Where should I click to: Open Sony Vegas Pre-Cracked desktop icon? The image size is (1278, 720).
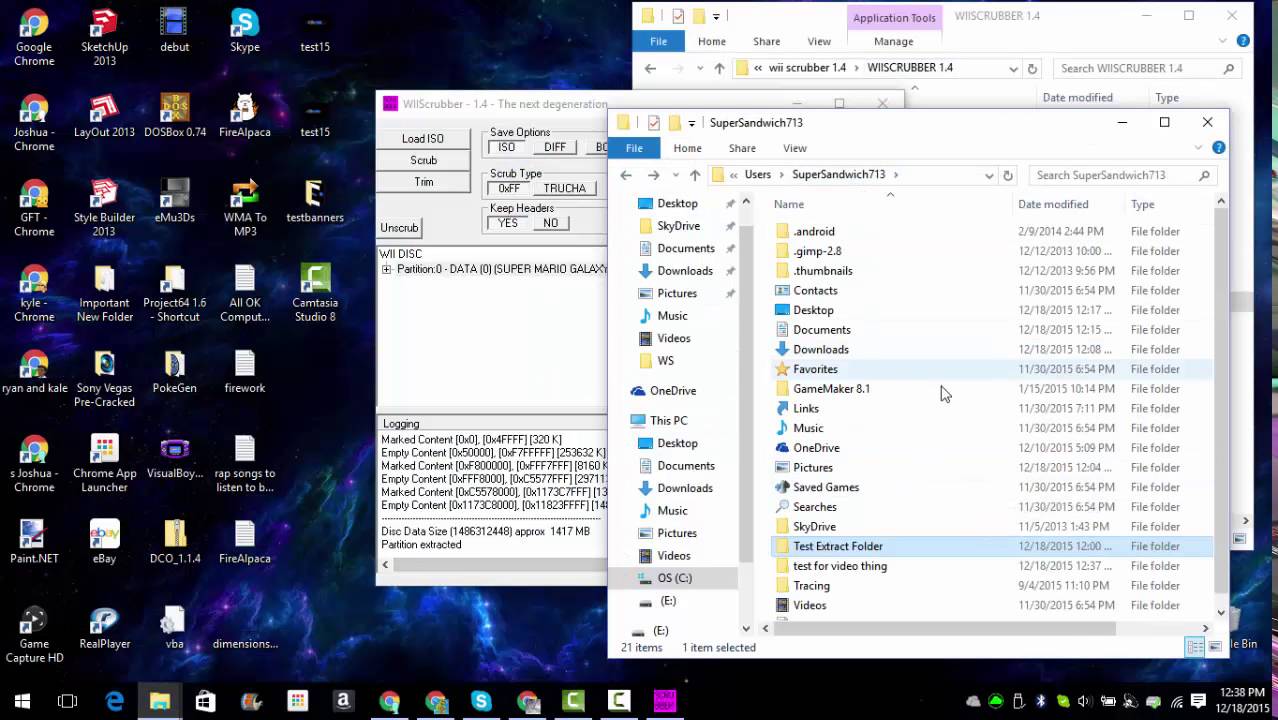click(104, 378)
